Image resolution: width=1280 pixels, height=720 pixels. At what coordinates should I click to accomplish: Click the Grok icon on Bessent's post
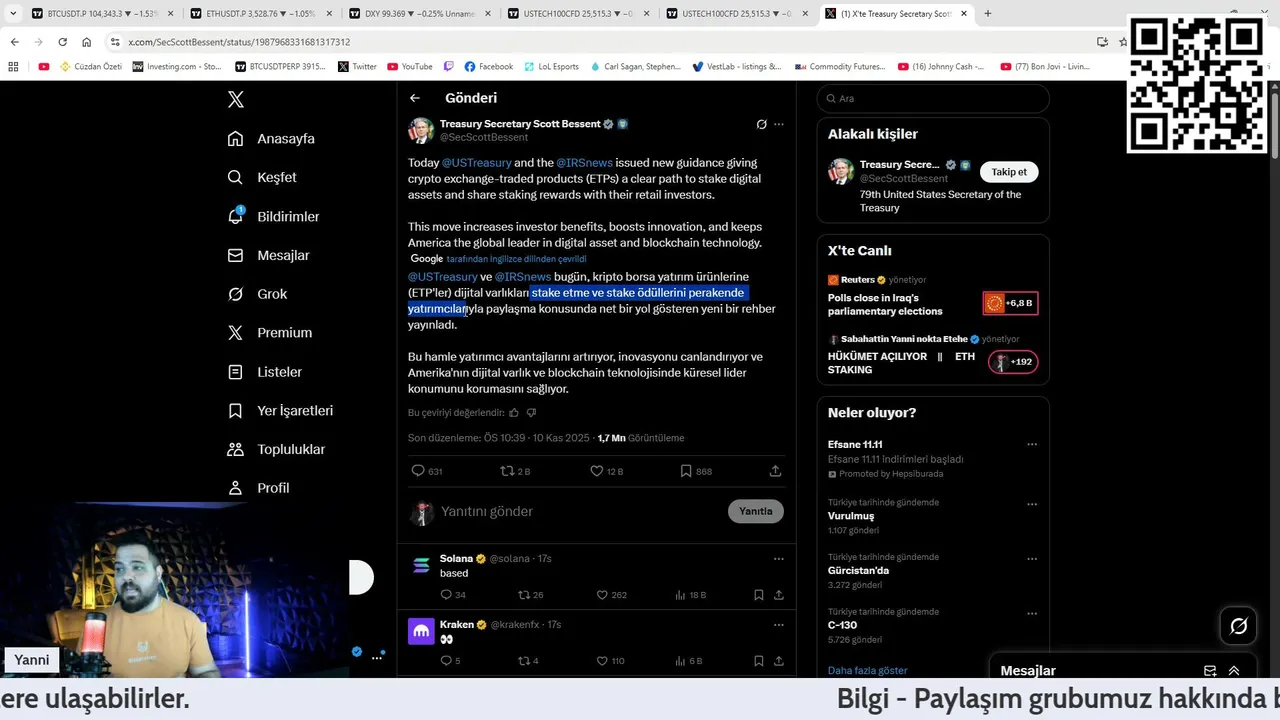coord(761,124)
